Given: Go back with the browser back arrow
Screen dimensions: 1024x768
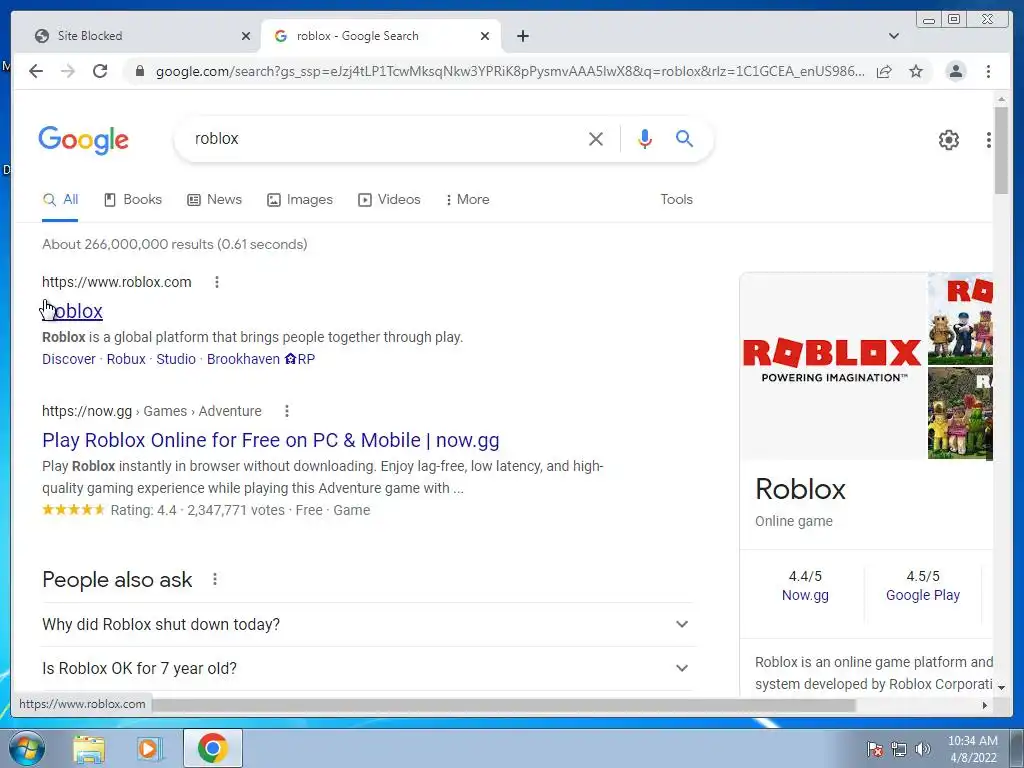Looking at the screenshot, I should click(36, 71).
